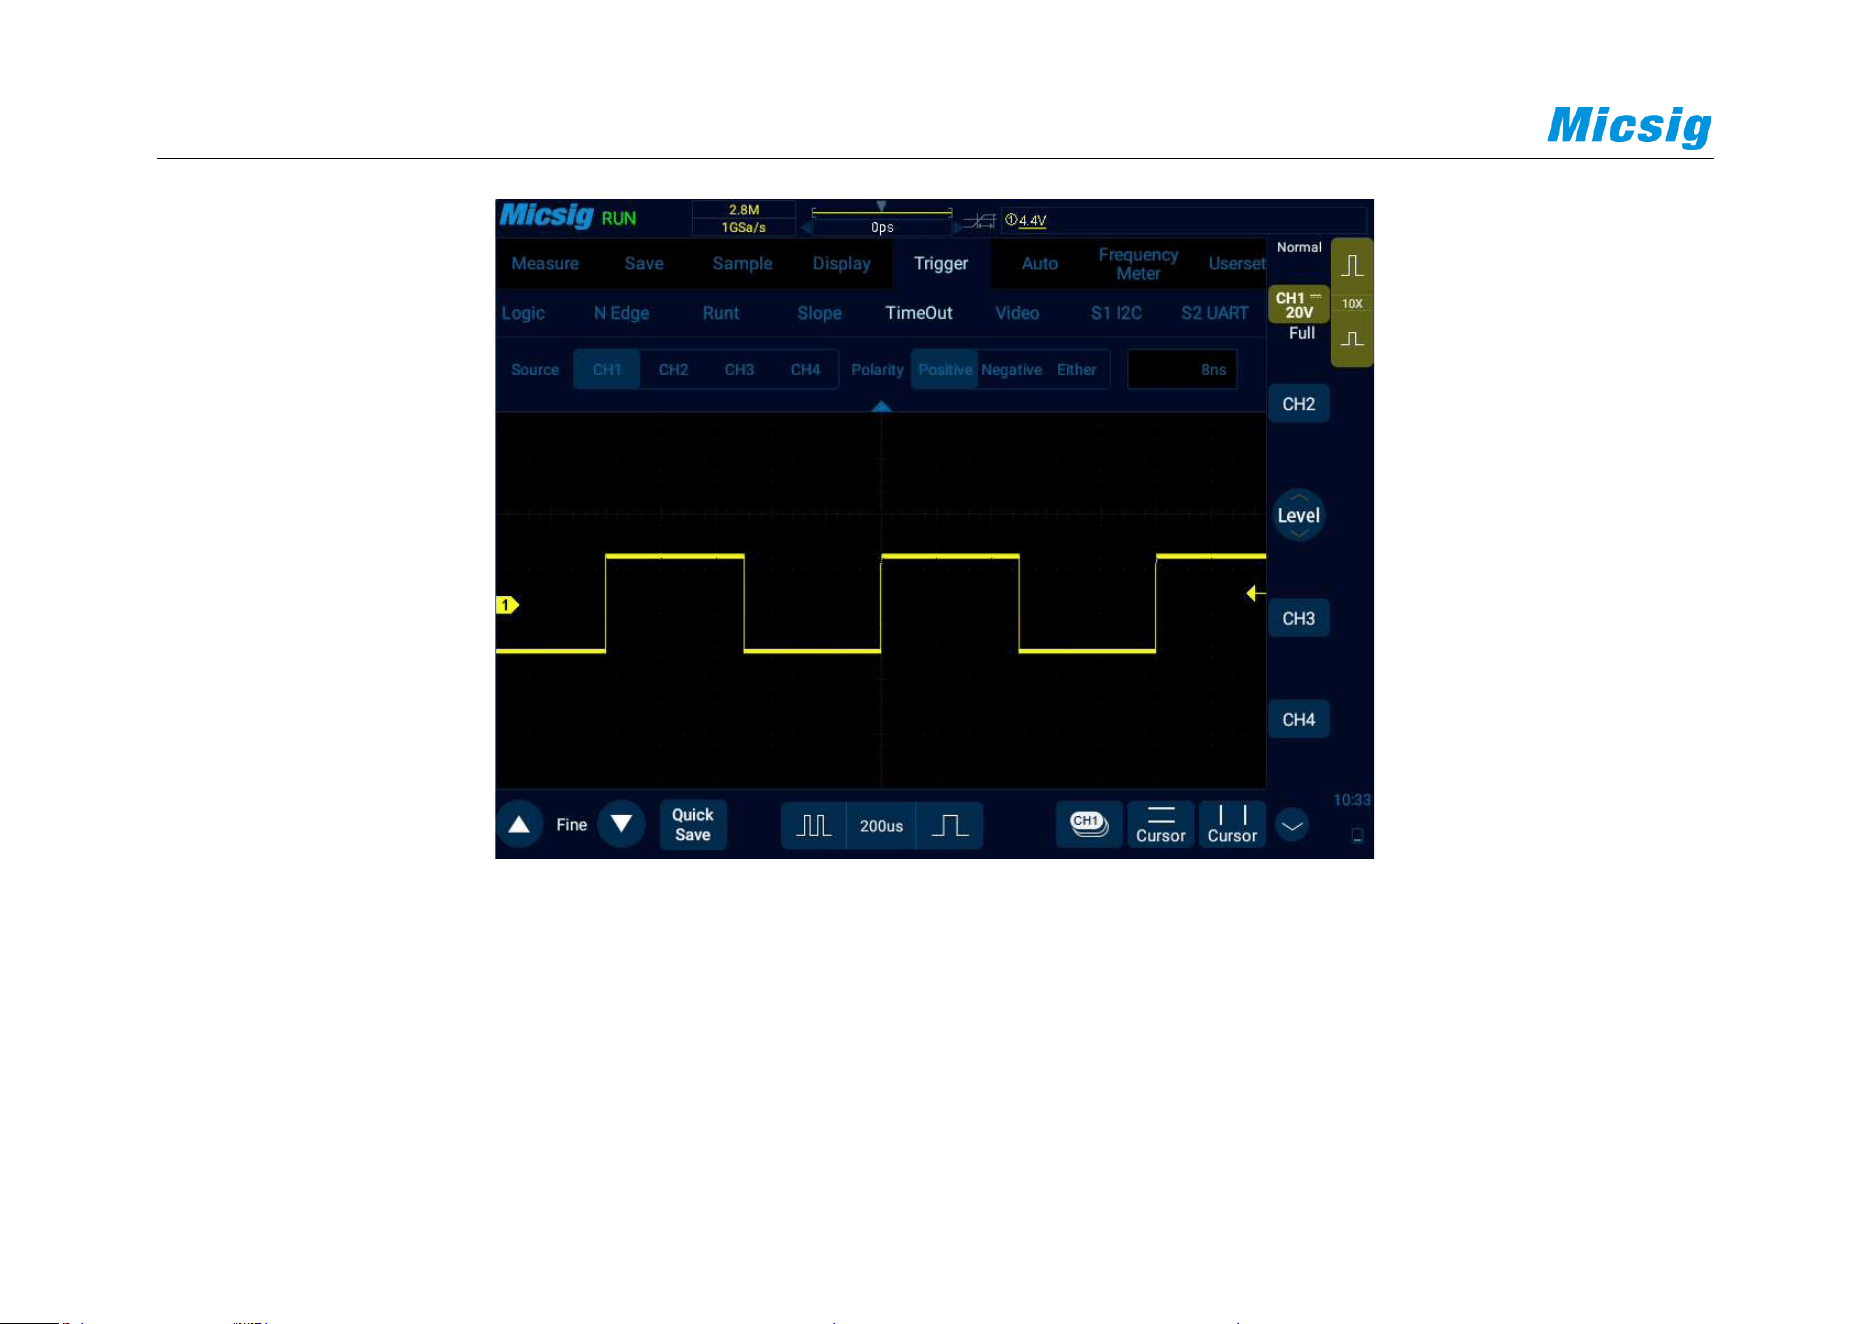This screenshot has height=1324, width=1872.
Task: Tap the 4.4V trigger level readout
Action: [1027, 221]
